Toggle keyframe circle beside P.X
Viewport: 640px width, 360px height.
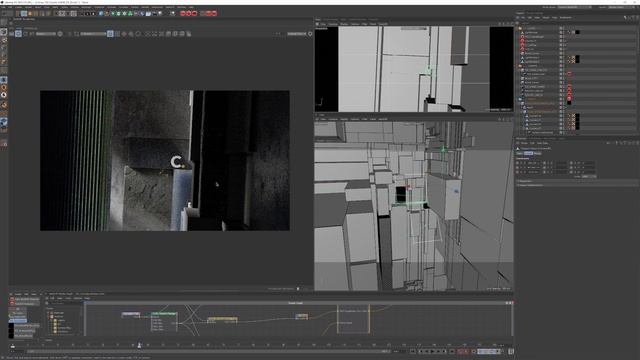(517, 163)
